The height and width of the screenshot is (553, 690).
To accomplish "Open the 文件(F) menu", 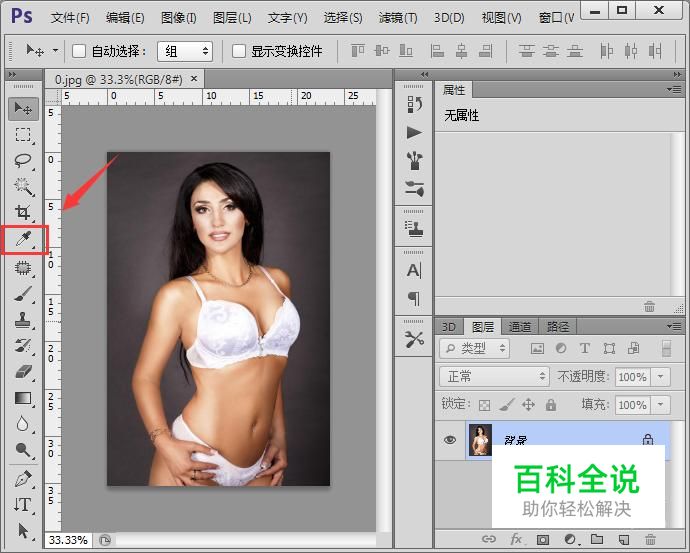I will (x=70, y=18).
